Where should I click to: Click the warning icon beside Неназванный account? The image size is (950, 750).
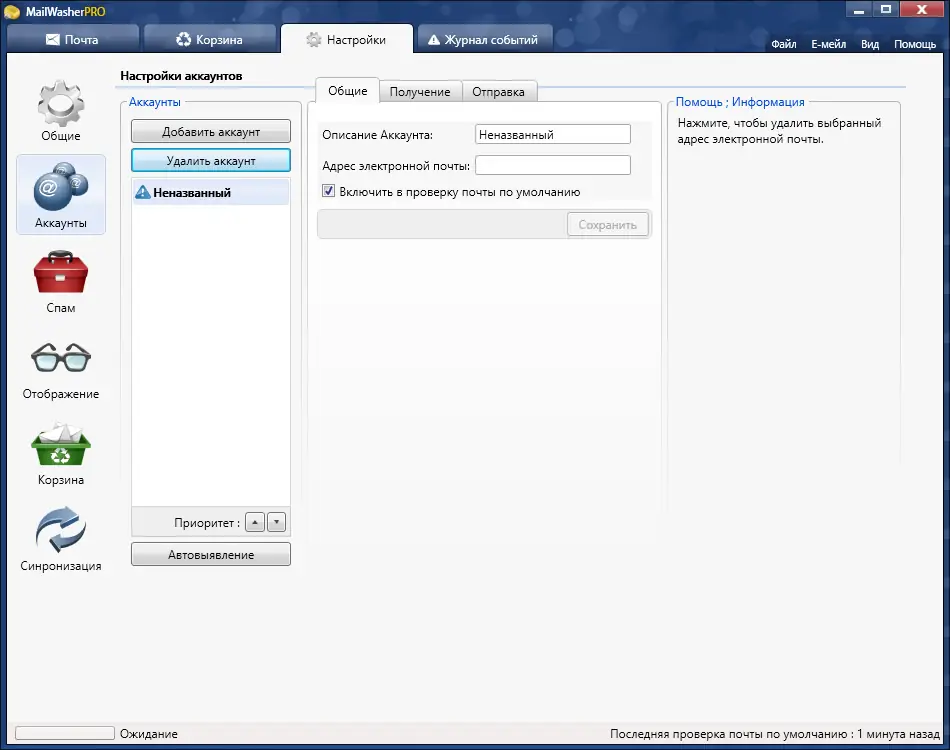tap(142, 193)
